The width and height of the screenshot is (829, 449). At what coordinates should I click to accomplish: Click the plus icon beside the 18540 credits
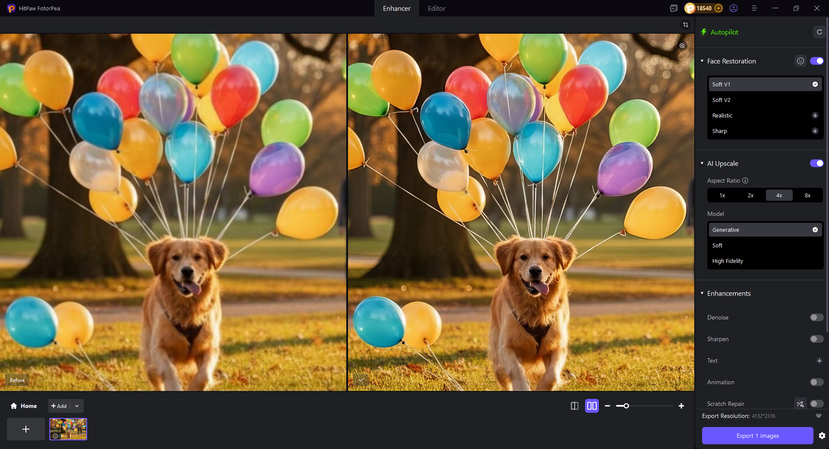(718, 8)
